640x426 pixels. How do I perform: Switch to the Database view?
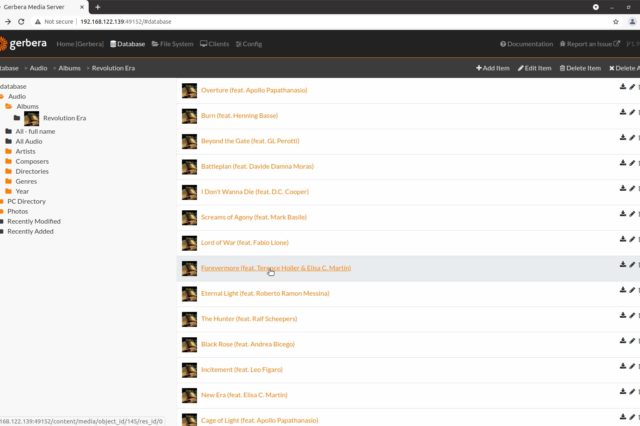coord(127,44)
